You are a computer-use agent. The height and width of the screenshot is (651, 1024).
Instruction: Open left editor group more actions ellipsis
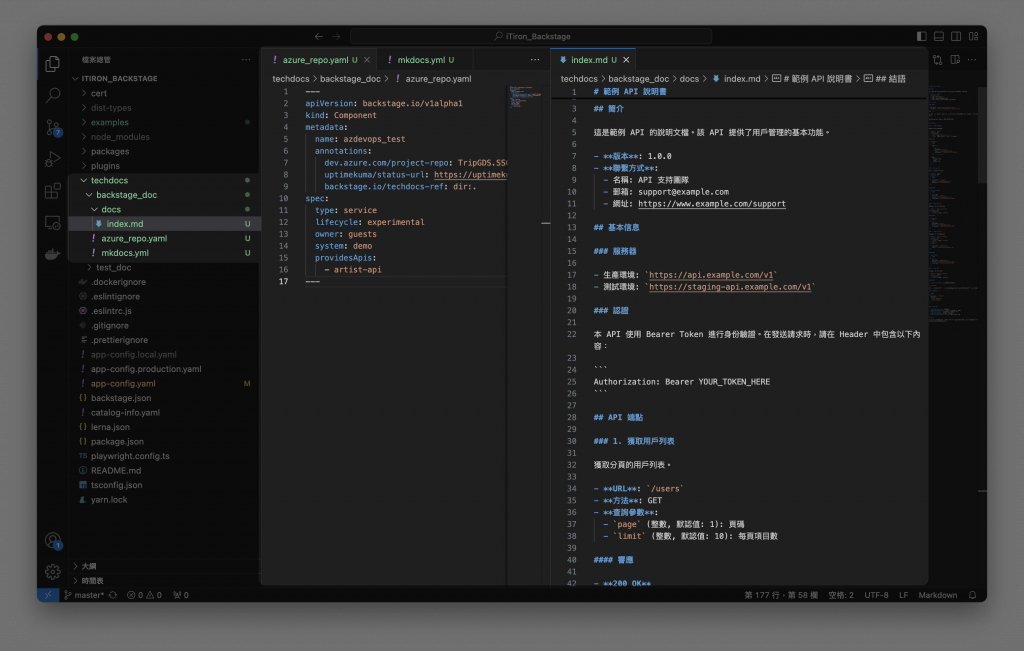pos(535,59)
